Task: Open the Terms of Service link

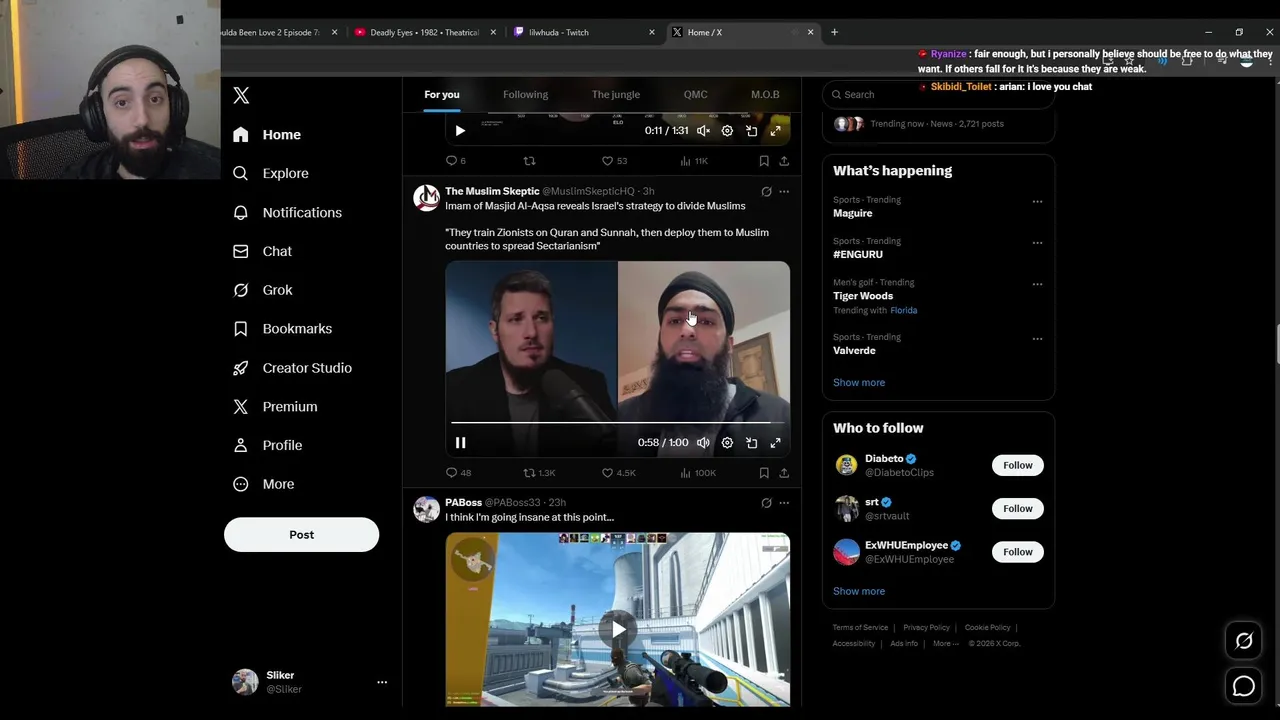Action: pyautogui.click(x=860, y=628)
